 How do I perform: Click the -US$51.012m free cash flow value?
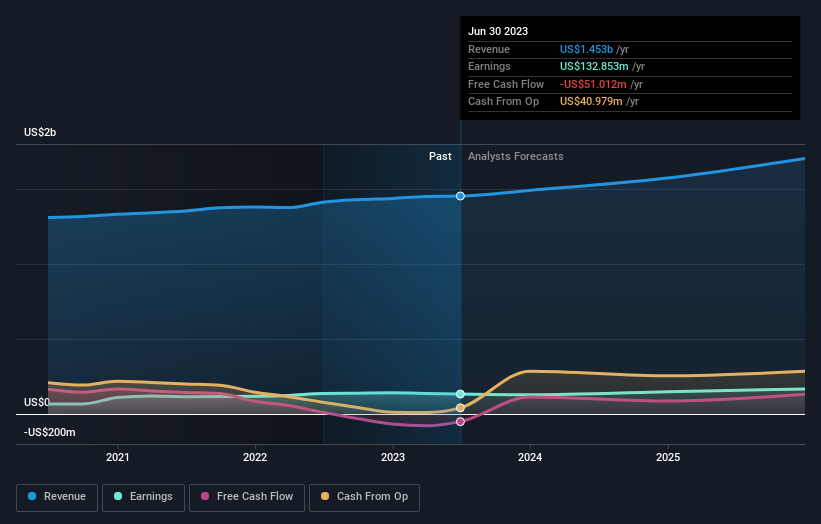tap(593, 84)
